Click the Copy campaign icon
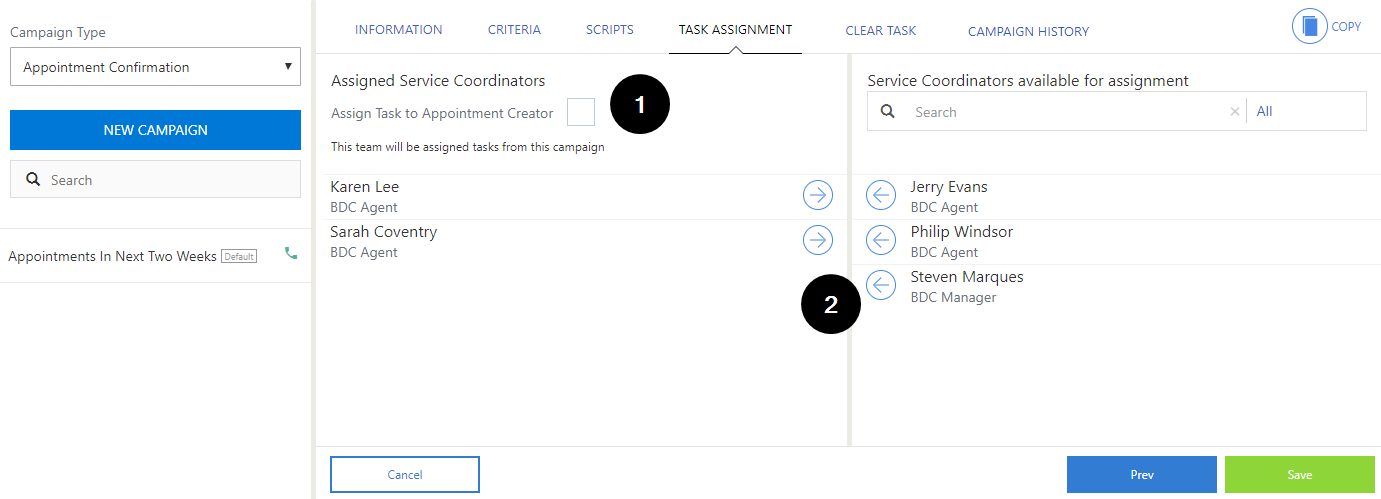Viewport: 1381px width, 499px height. tap(1310, 26)
